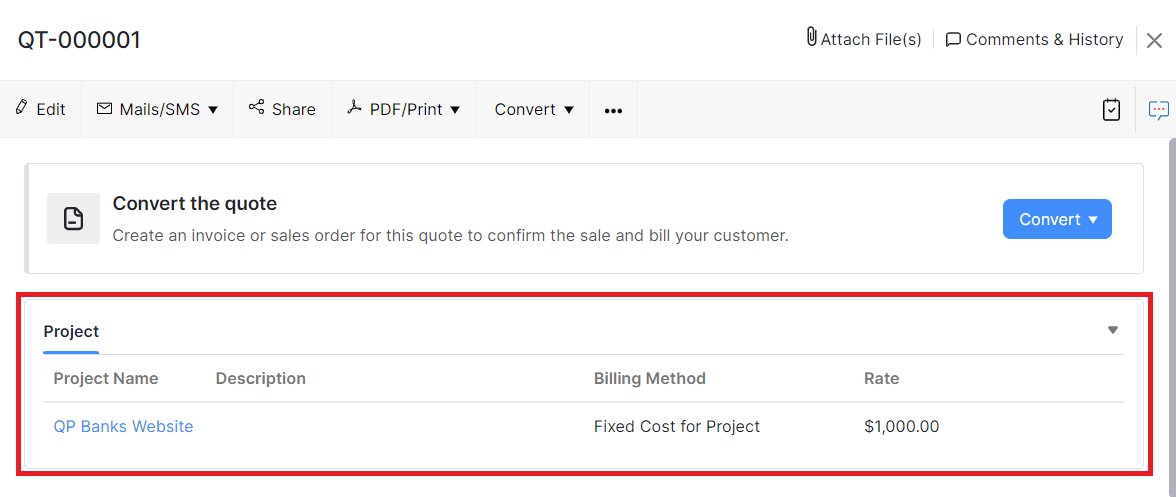
Task: Click the Rate column header
Action: 881,378
